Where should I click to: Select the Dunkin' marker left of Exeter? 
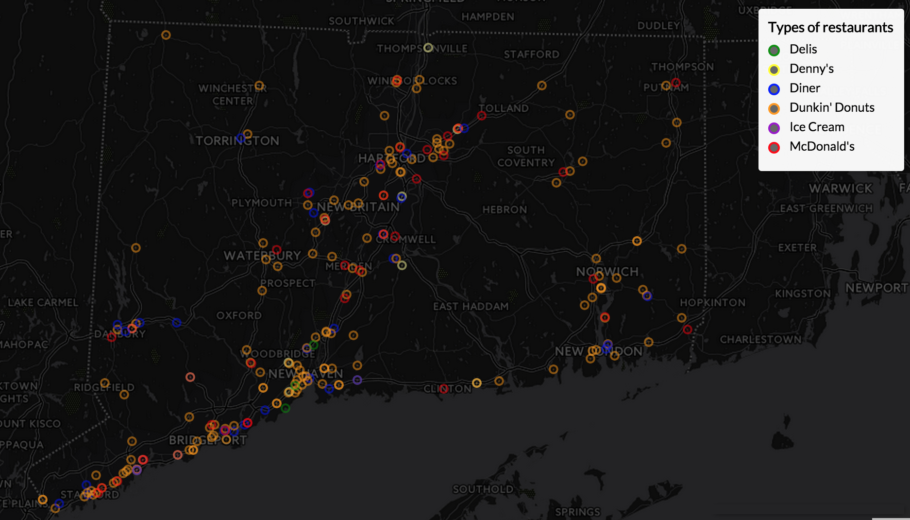pyautogui.click(x=681, y=248)
